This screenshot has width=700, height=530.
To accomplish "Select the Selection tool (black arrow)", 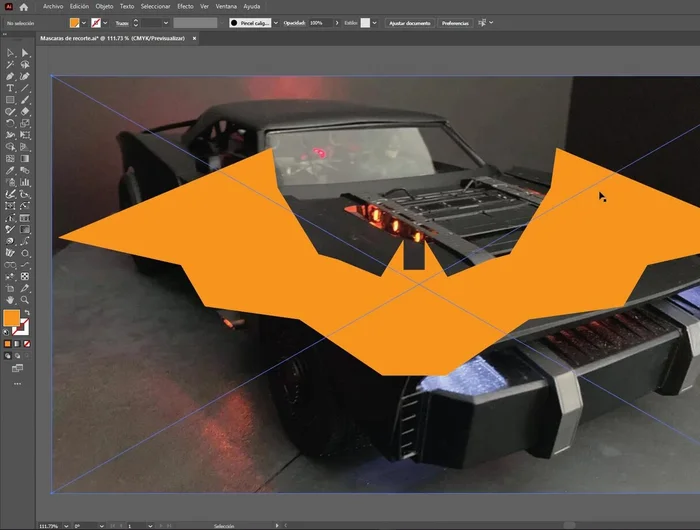I will [x=10, y=52].
